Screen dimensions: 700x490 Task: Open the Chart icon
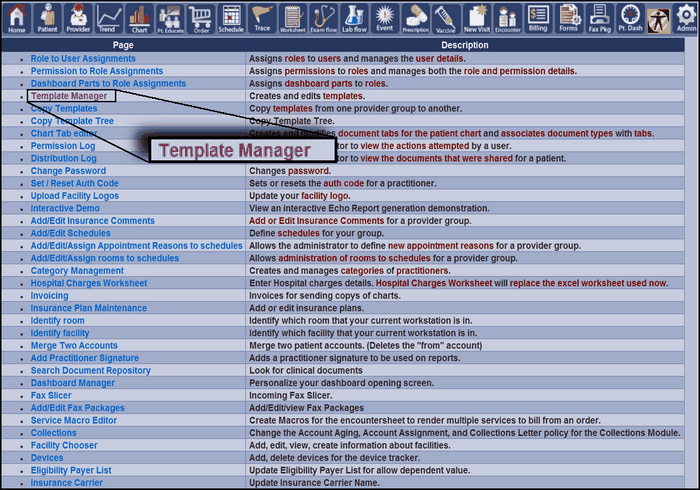click(x=139, y=18)
